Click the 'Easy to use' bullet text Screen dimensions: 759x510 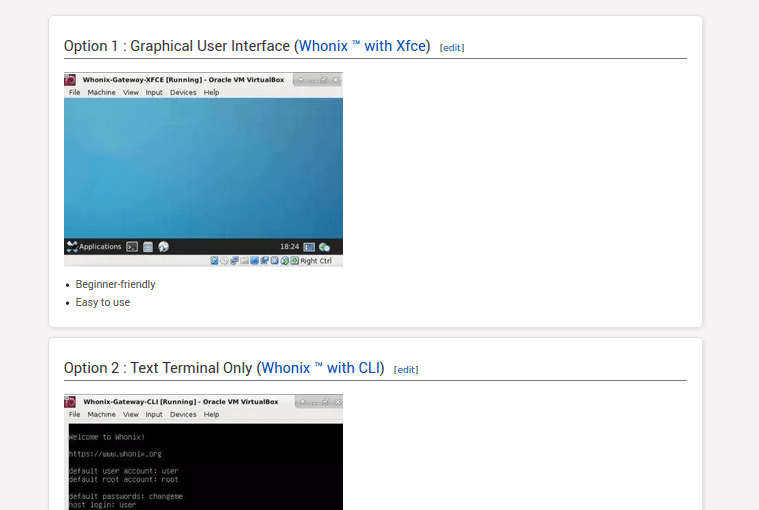click(x=103, y=302)
